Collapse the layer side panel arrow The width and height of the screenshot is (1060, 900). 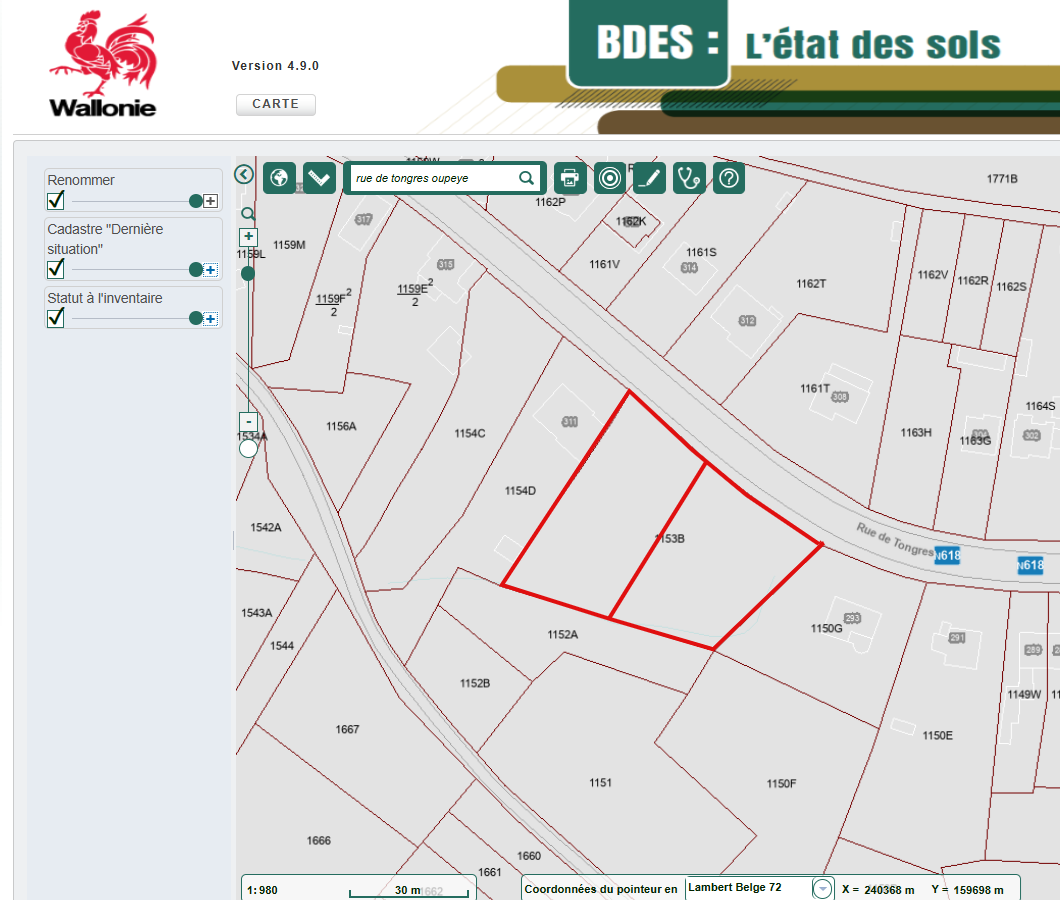click(x=243, y=174)
